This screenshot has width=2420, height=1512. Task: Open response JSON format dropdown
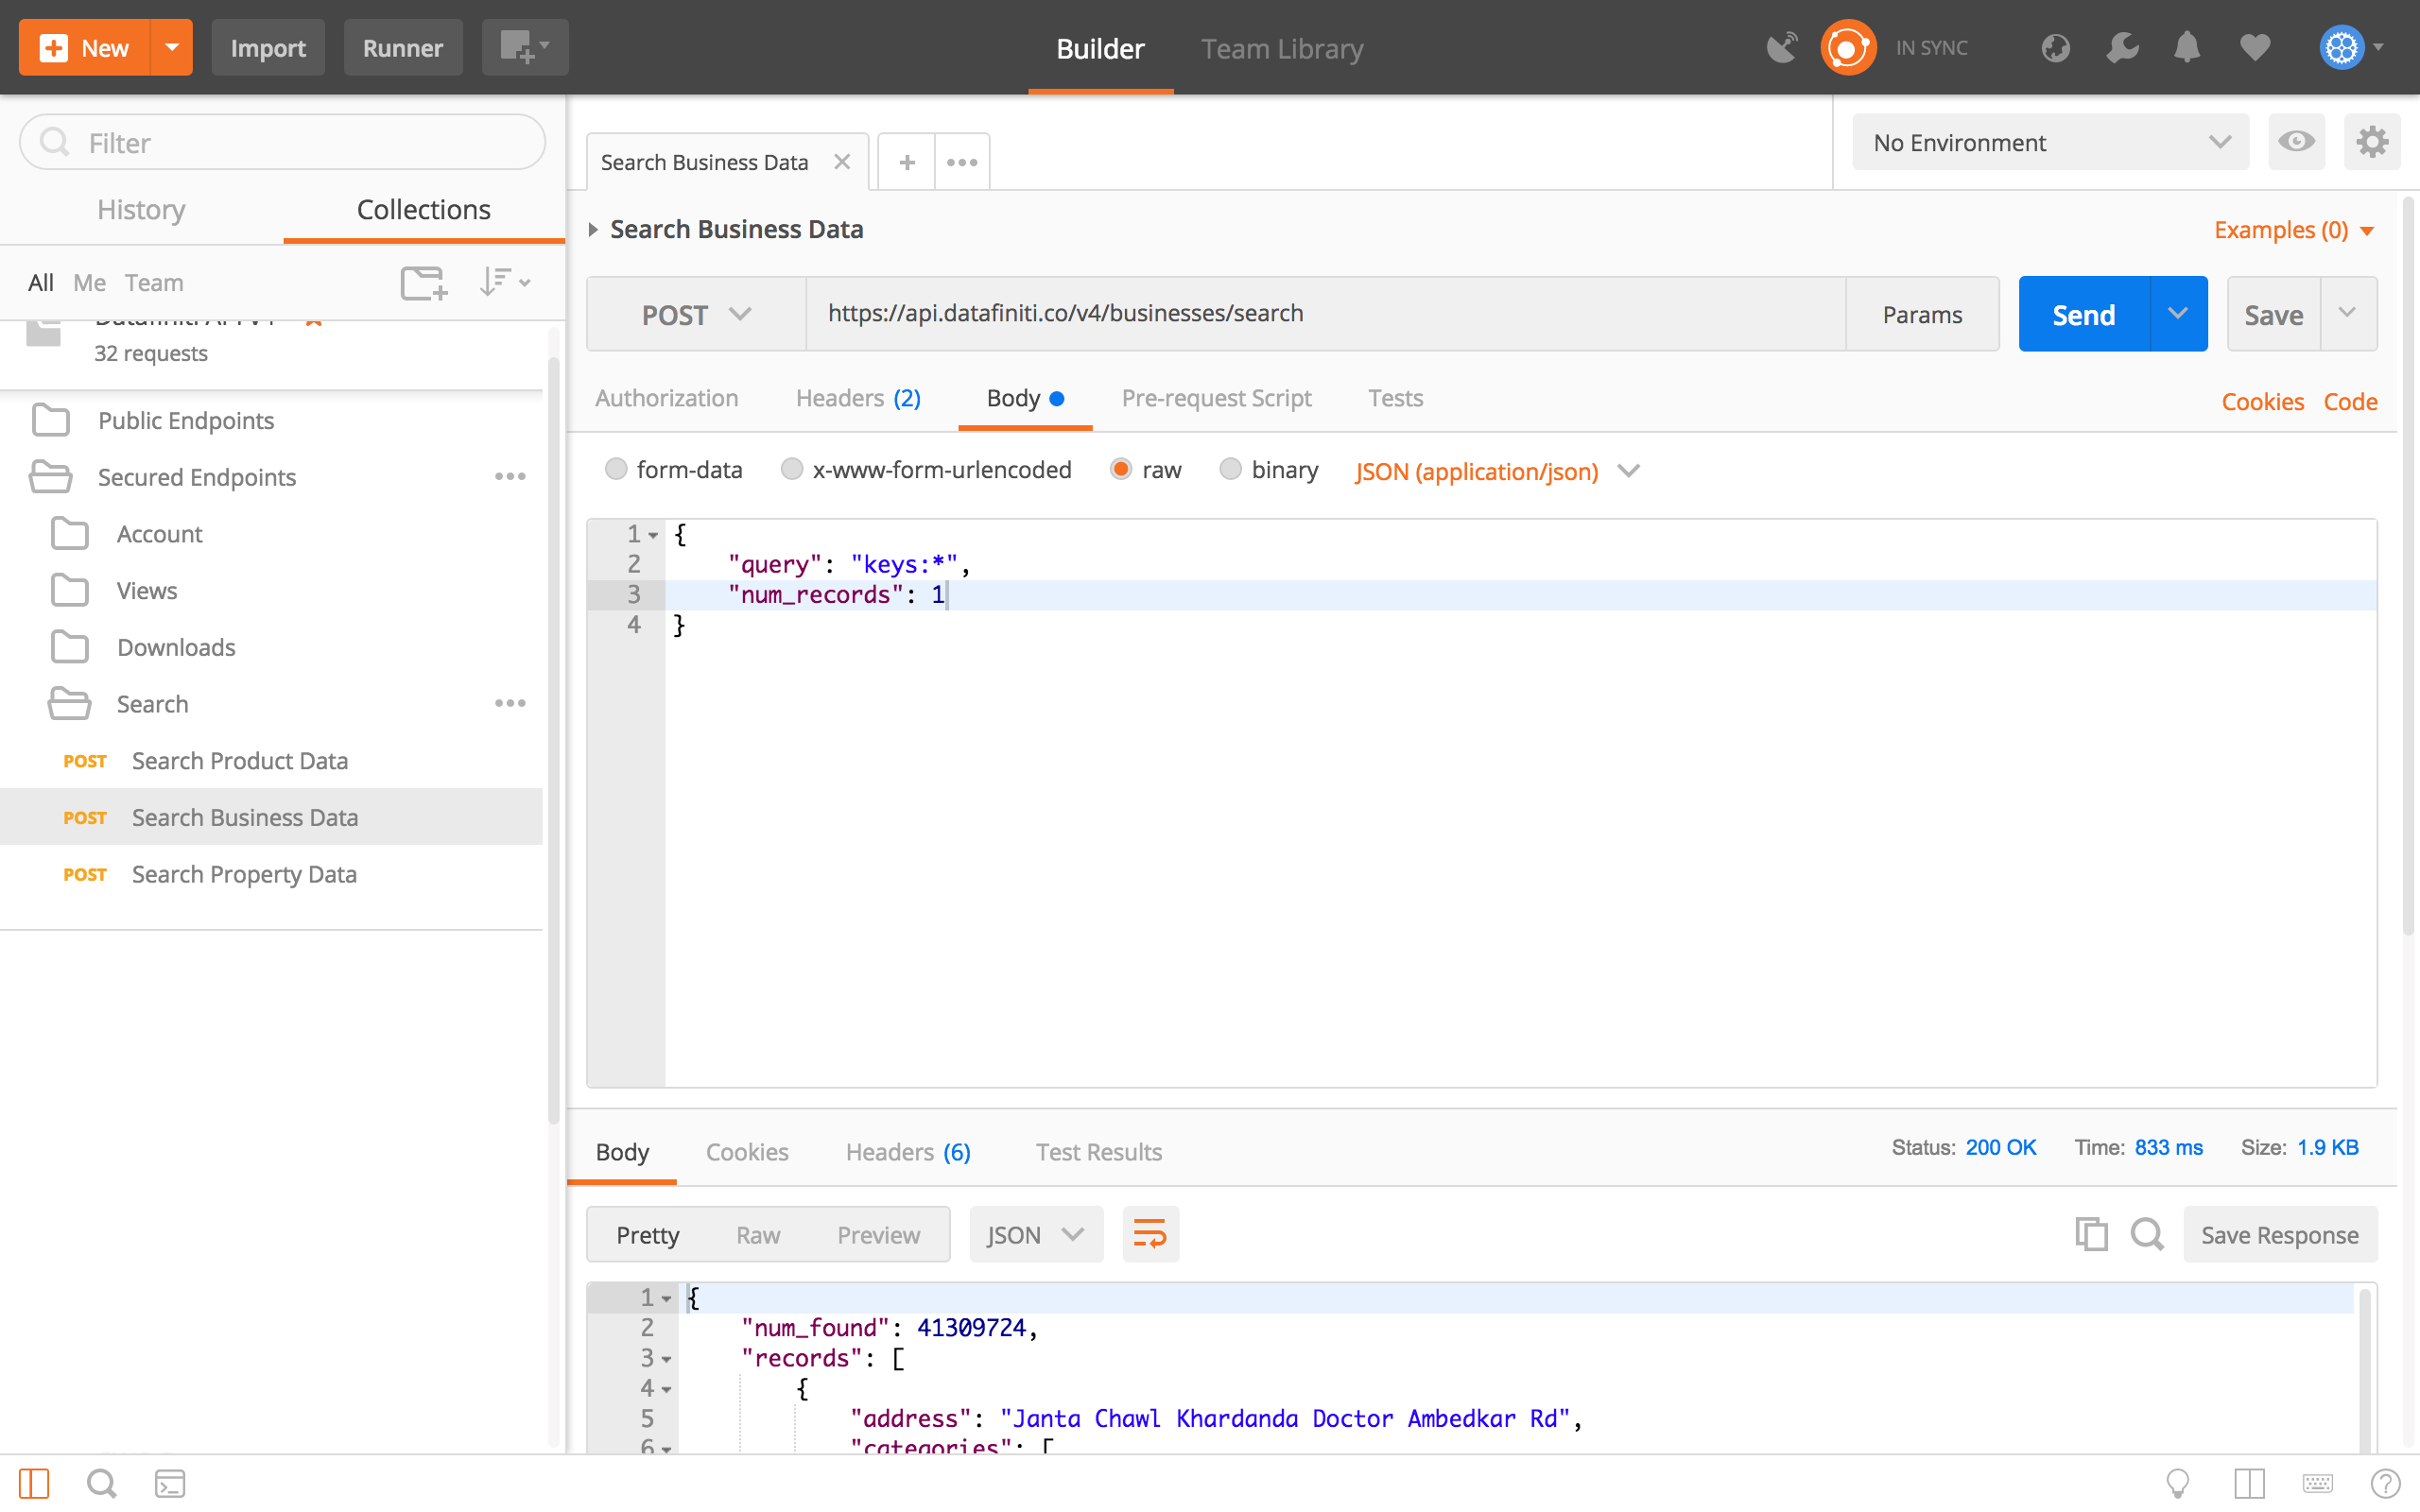[x=1036, y=1234]
